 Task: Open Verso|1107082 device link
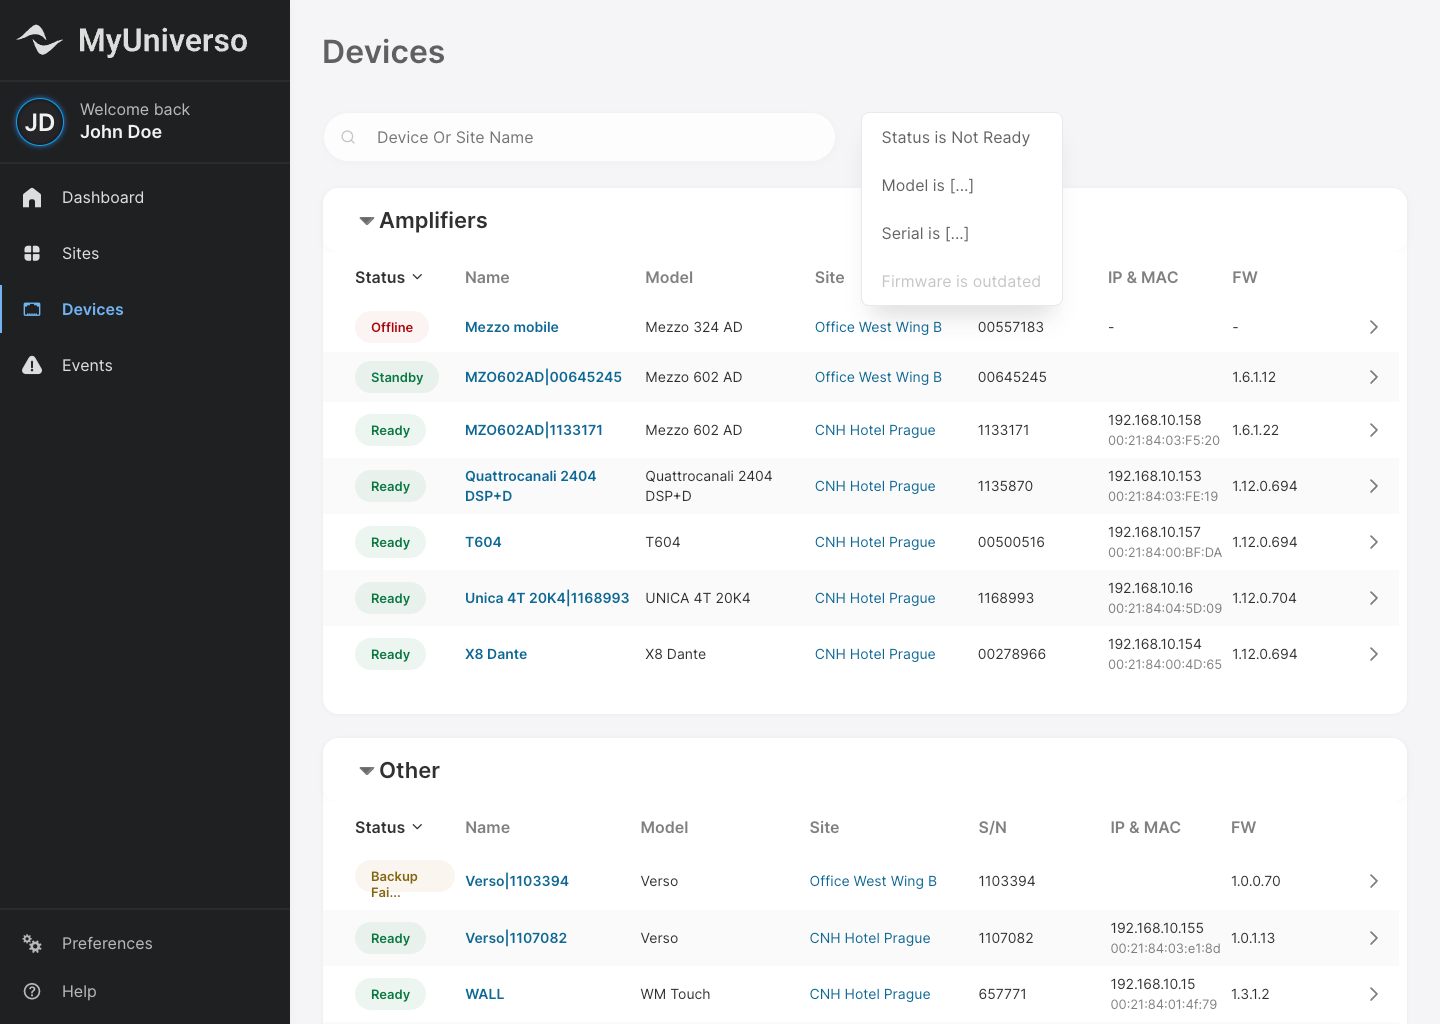[x=516, y=938]
